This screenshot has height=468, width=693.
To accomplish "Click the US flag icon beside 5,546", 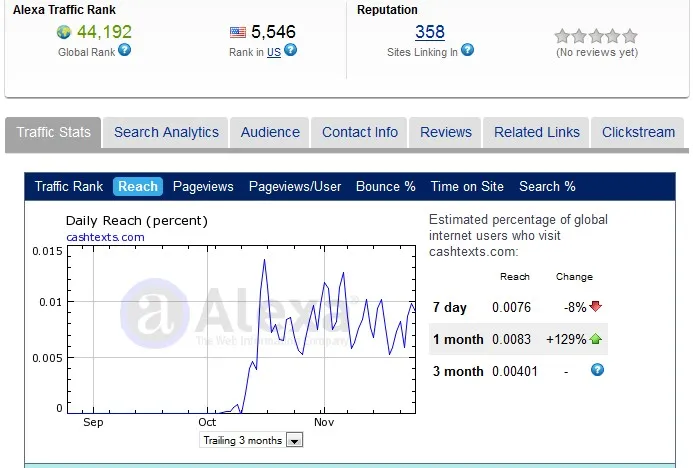I will 238,32.
